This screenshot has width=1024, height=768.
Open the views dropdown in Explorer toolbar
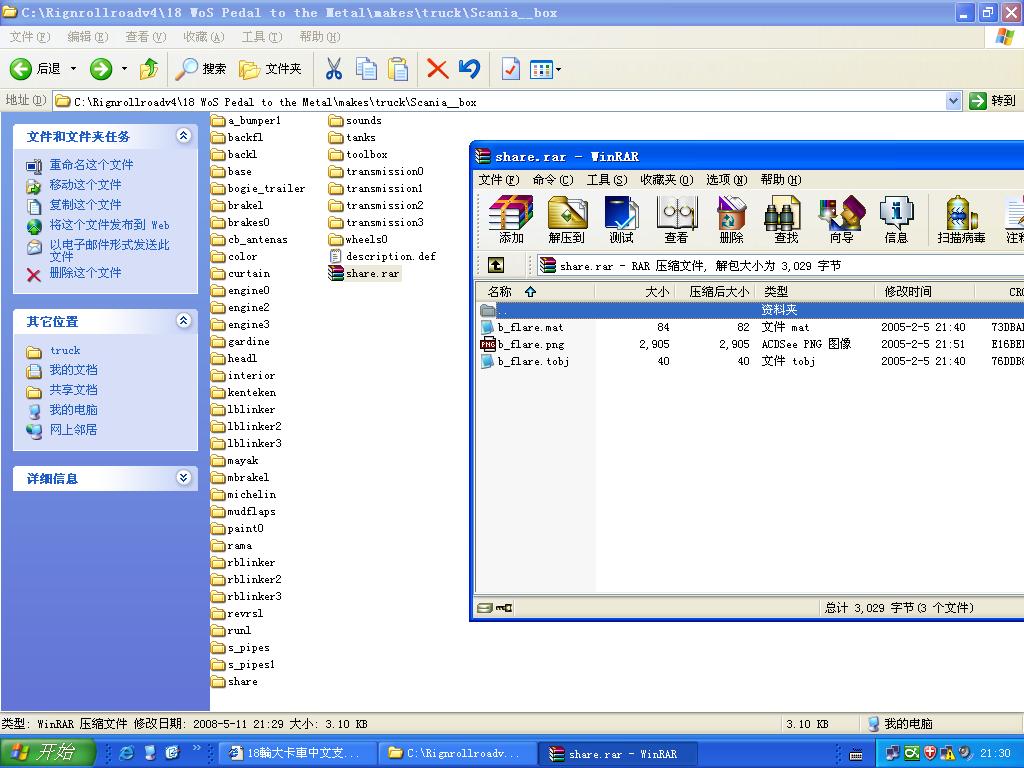pos(545,69)
